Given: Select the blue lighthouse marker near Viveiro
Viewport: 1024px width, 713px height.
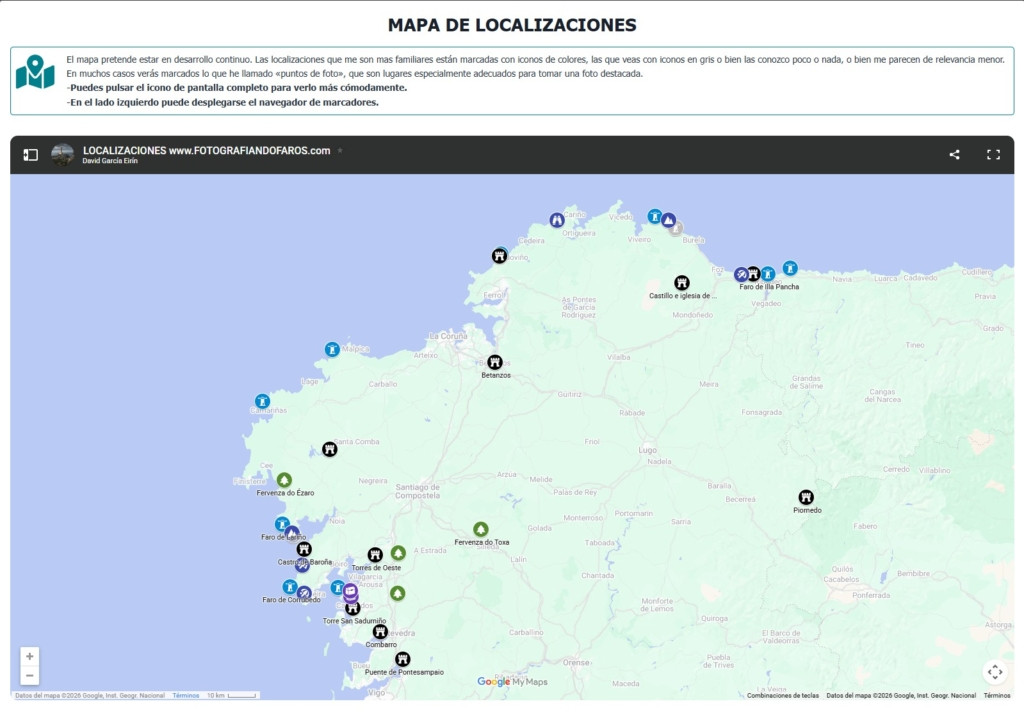Looking at the screenshot, I should pos(654,216).
